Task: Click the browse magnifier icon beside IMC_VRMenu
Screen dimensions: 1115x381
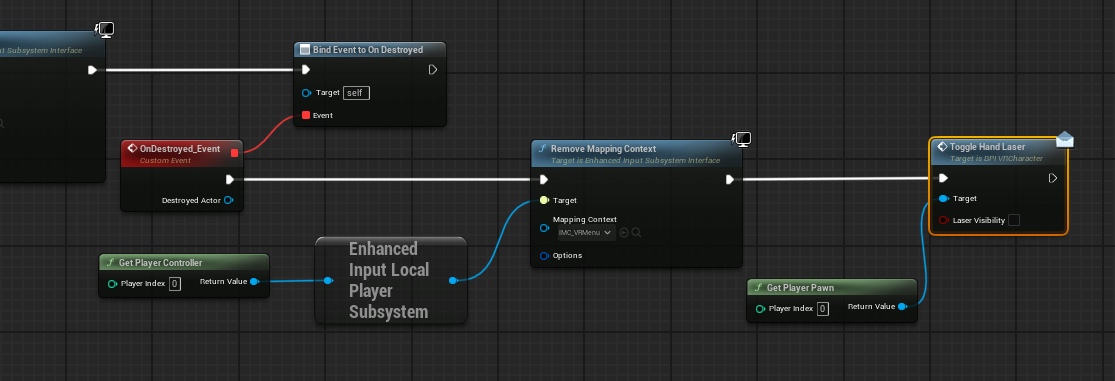Action: [636, 232]
